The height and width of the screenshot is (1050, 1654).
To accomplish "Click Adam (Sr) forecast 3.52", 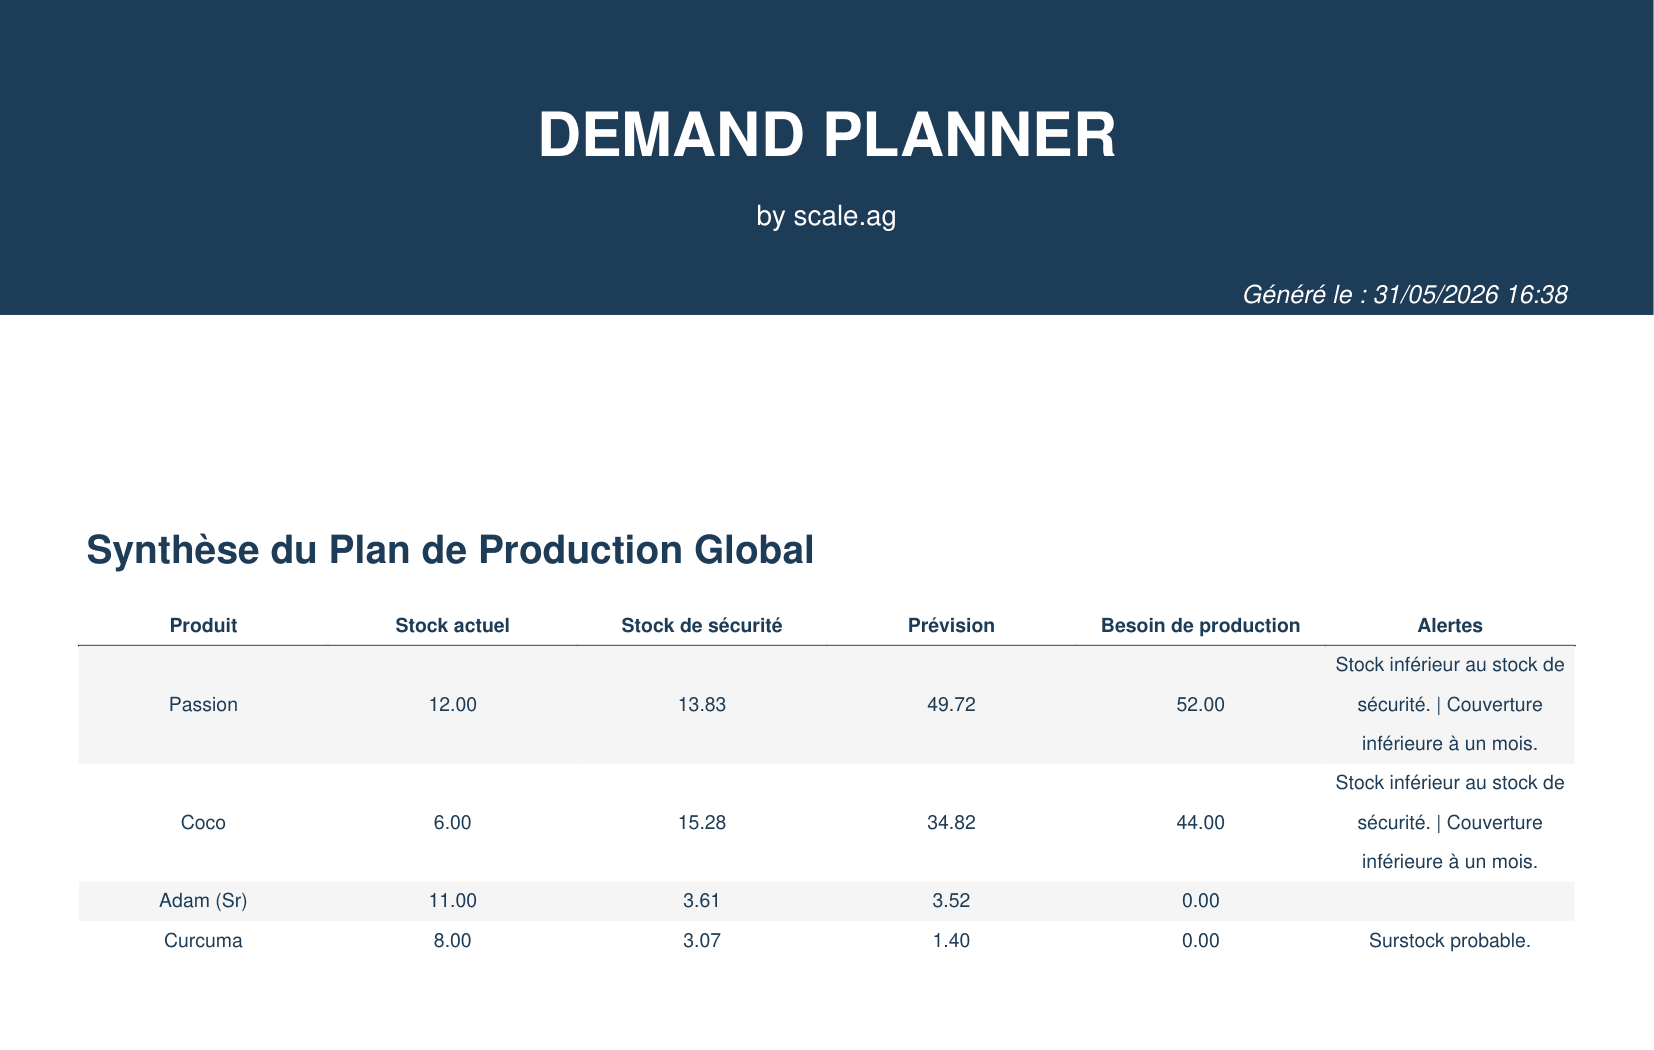I will click(x=951, y=901).
